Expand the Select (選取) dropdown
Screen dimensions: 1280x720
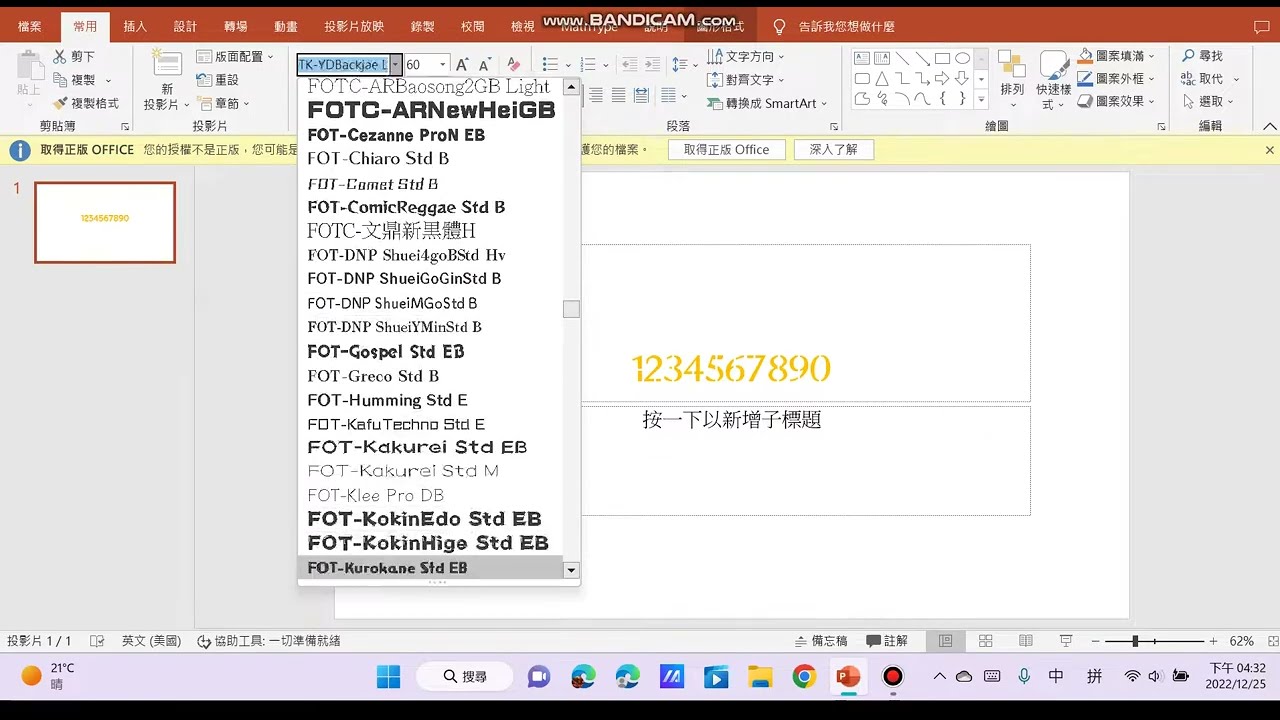(x=1232, y=101)
